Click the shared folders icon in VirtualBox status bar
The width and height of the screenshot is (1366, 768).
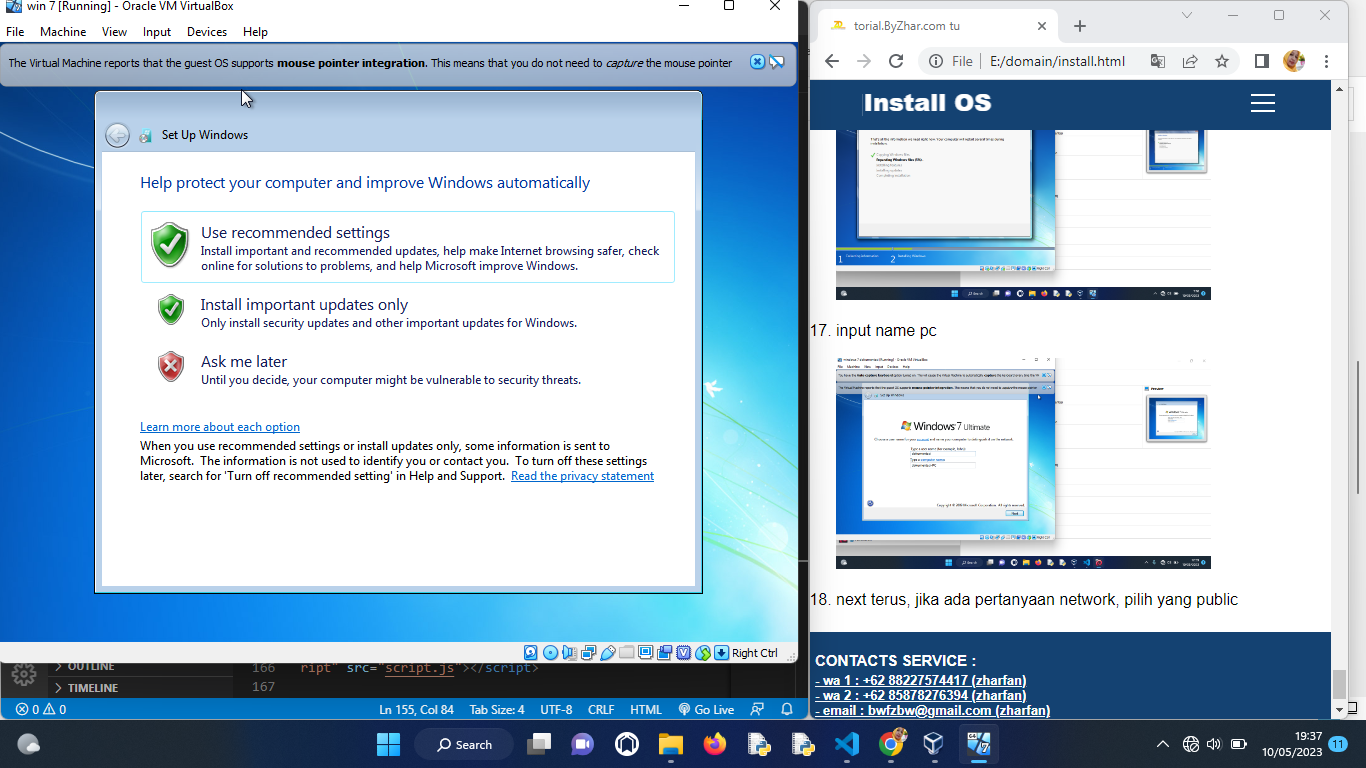coord(627,653)
